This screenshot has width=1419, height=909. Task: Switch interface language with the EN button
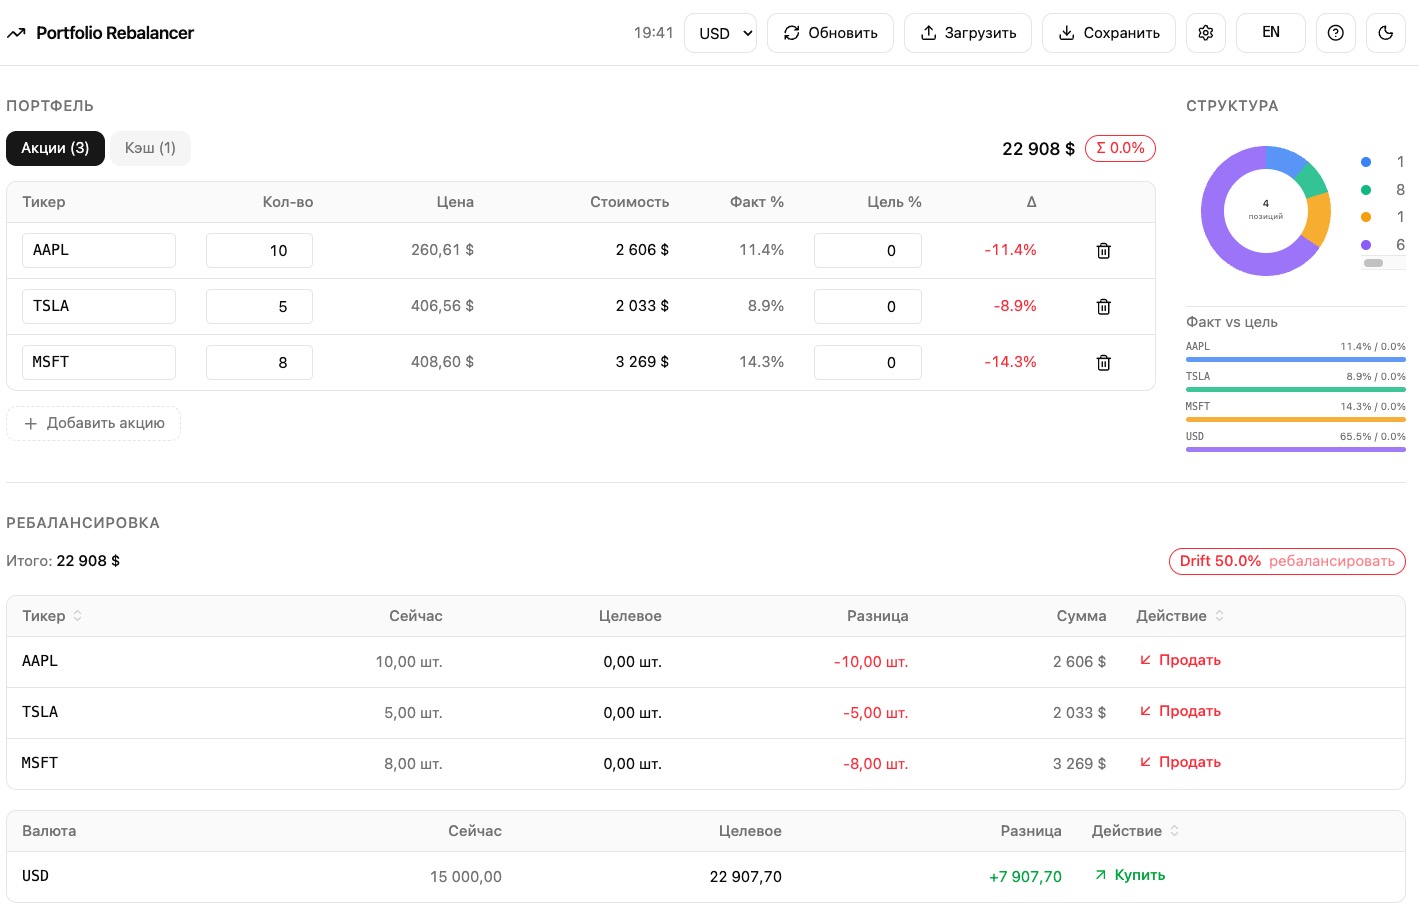coord(1270,32)
